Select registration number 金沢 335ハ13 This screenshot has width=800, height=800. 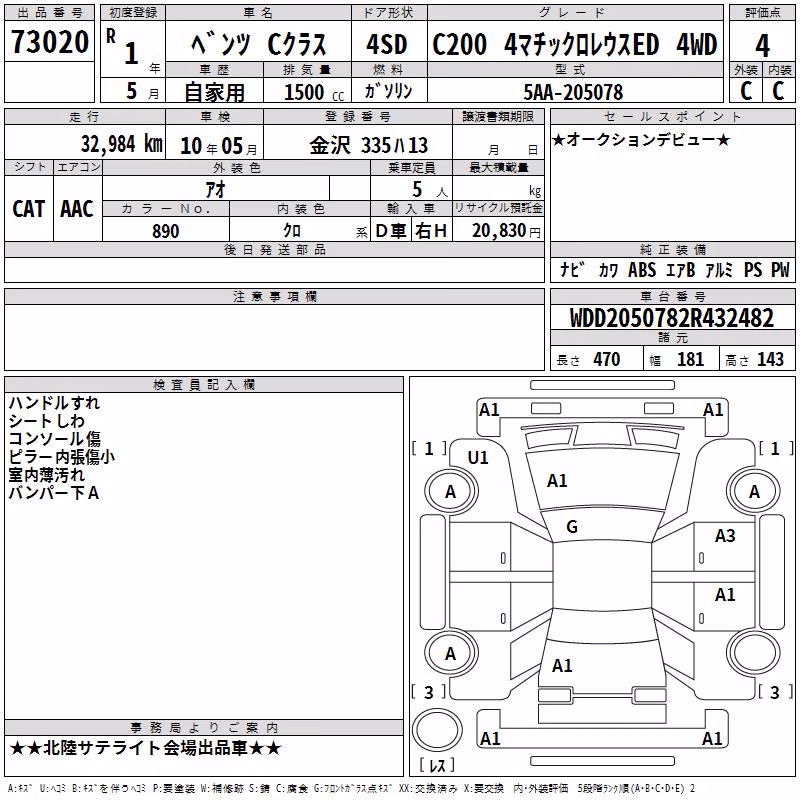[368, 145]
